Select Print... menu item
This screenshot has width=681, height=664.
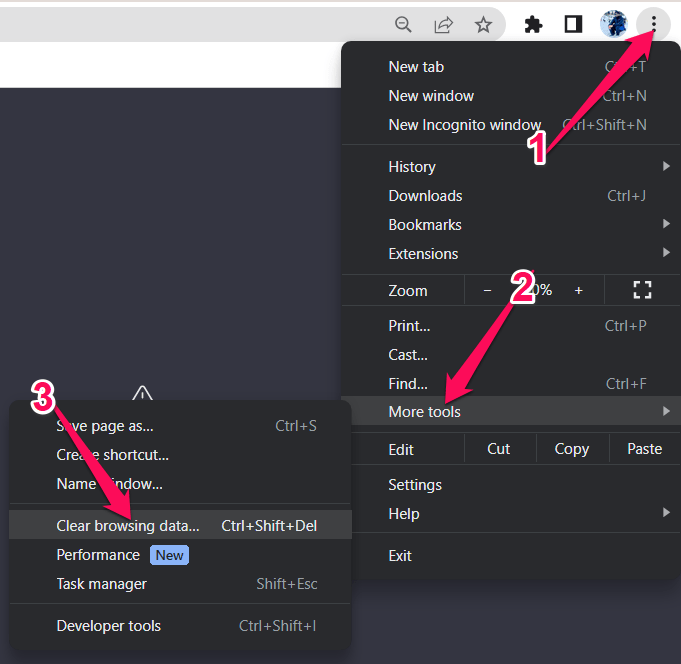(511, 326)
